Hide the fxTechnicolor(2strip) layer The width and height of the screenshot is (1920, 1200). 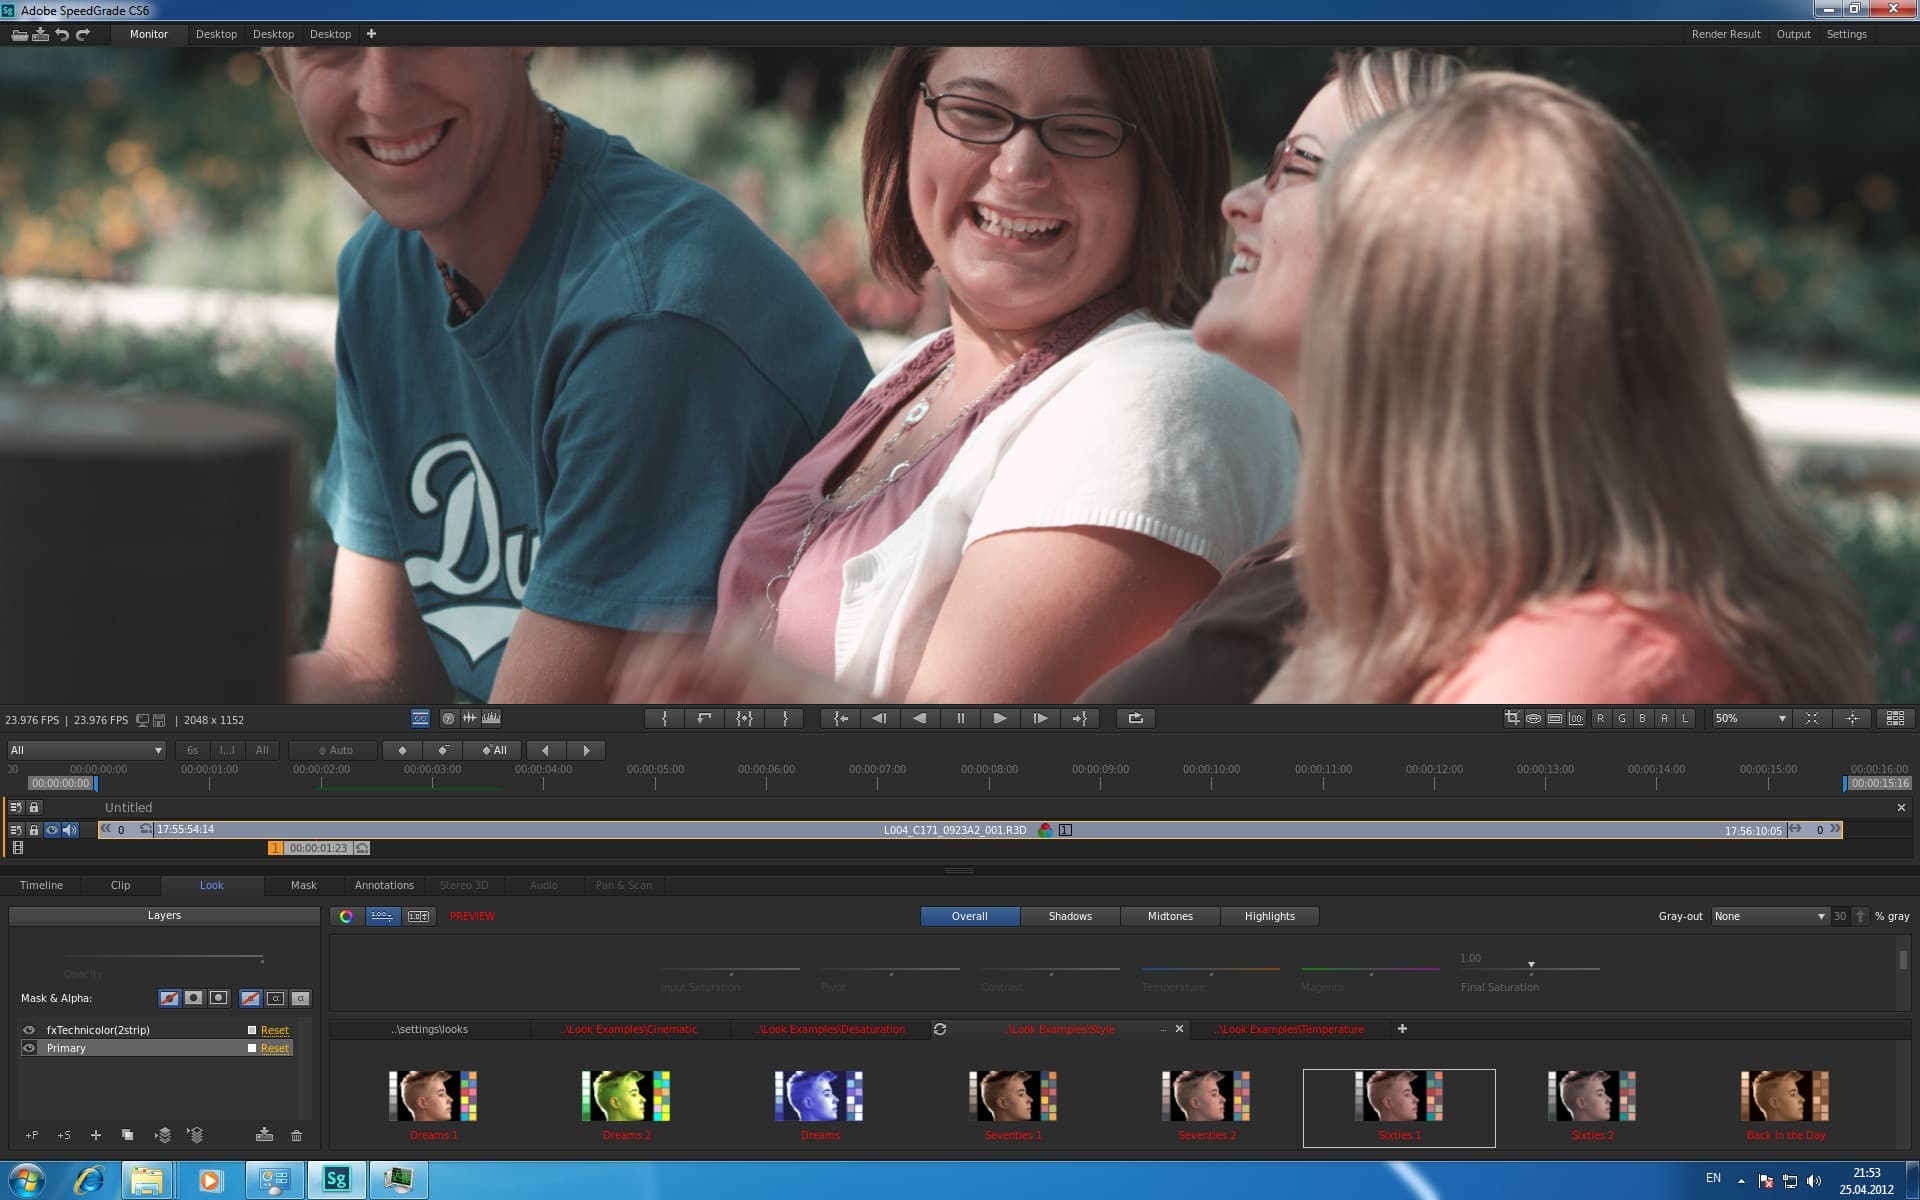click(x=29, y=1030)
